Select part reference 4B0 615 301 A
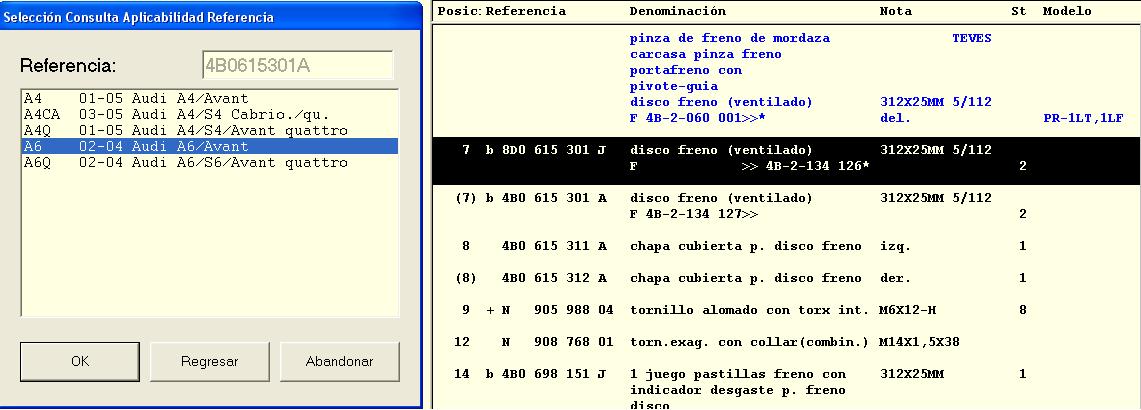The image size is (1141, 410). pyautogui.click(x=554, y=198)
